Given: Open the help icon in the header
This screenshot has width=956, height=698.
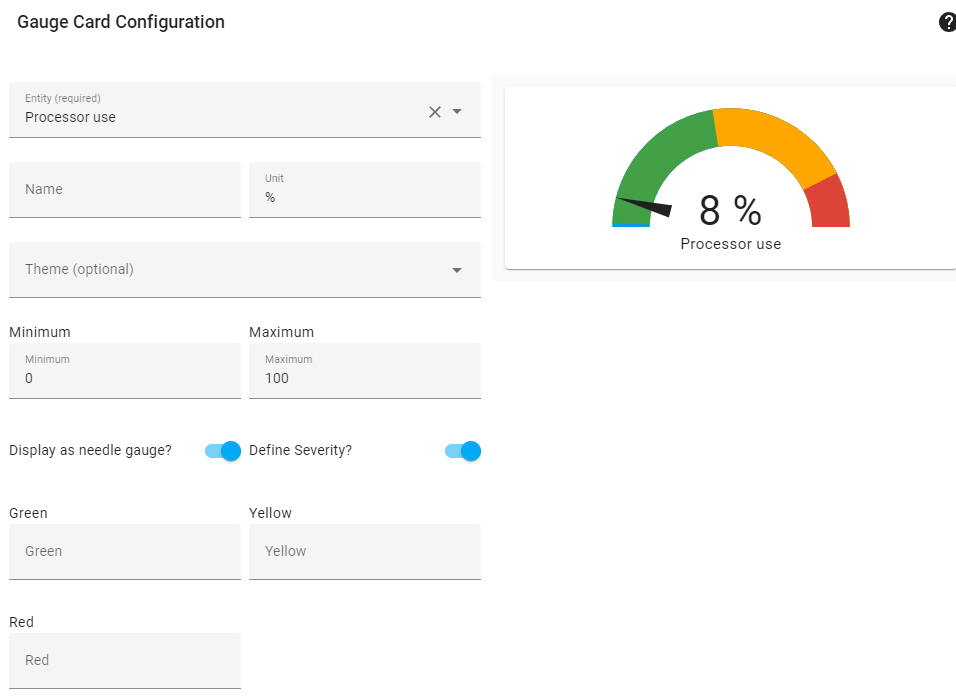Looking at the screenshot, I should (947, 22).
